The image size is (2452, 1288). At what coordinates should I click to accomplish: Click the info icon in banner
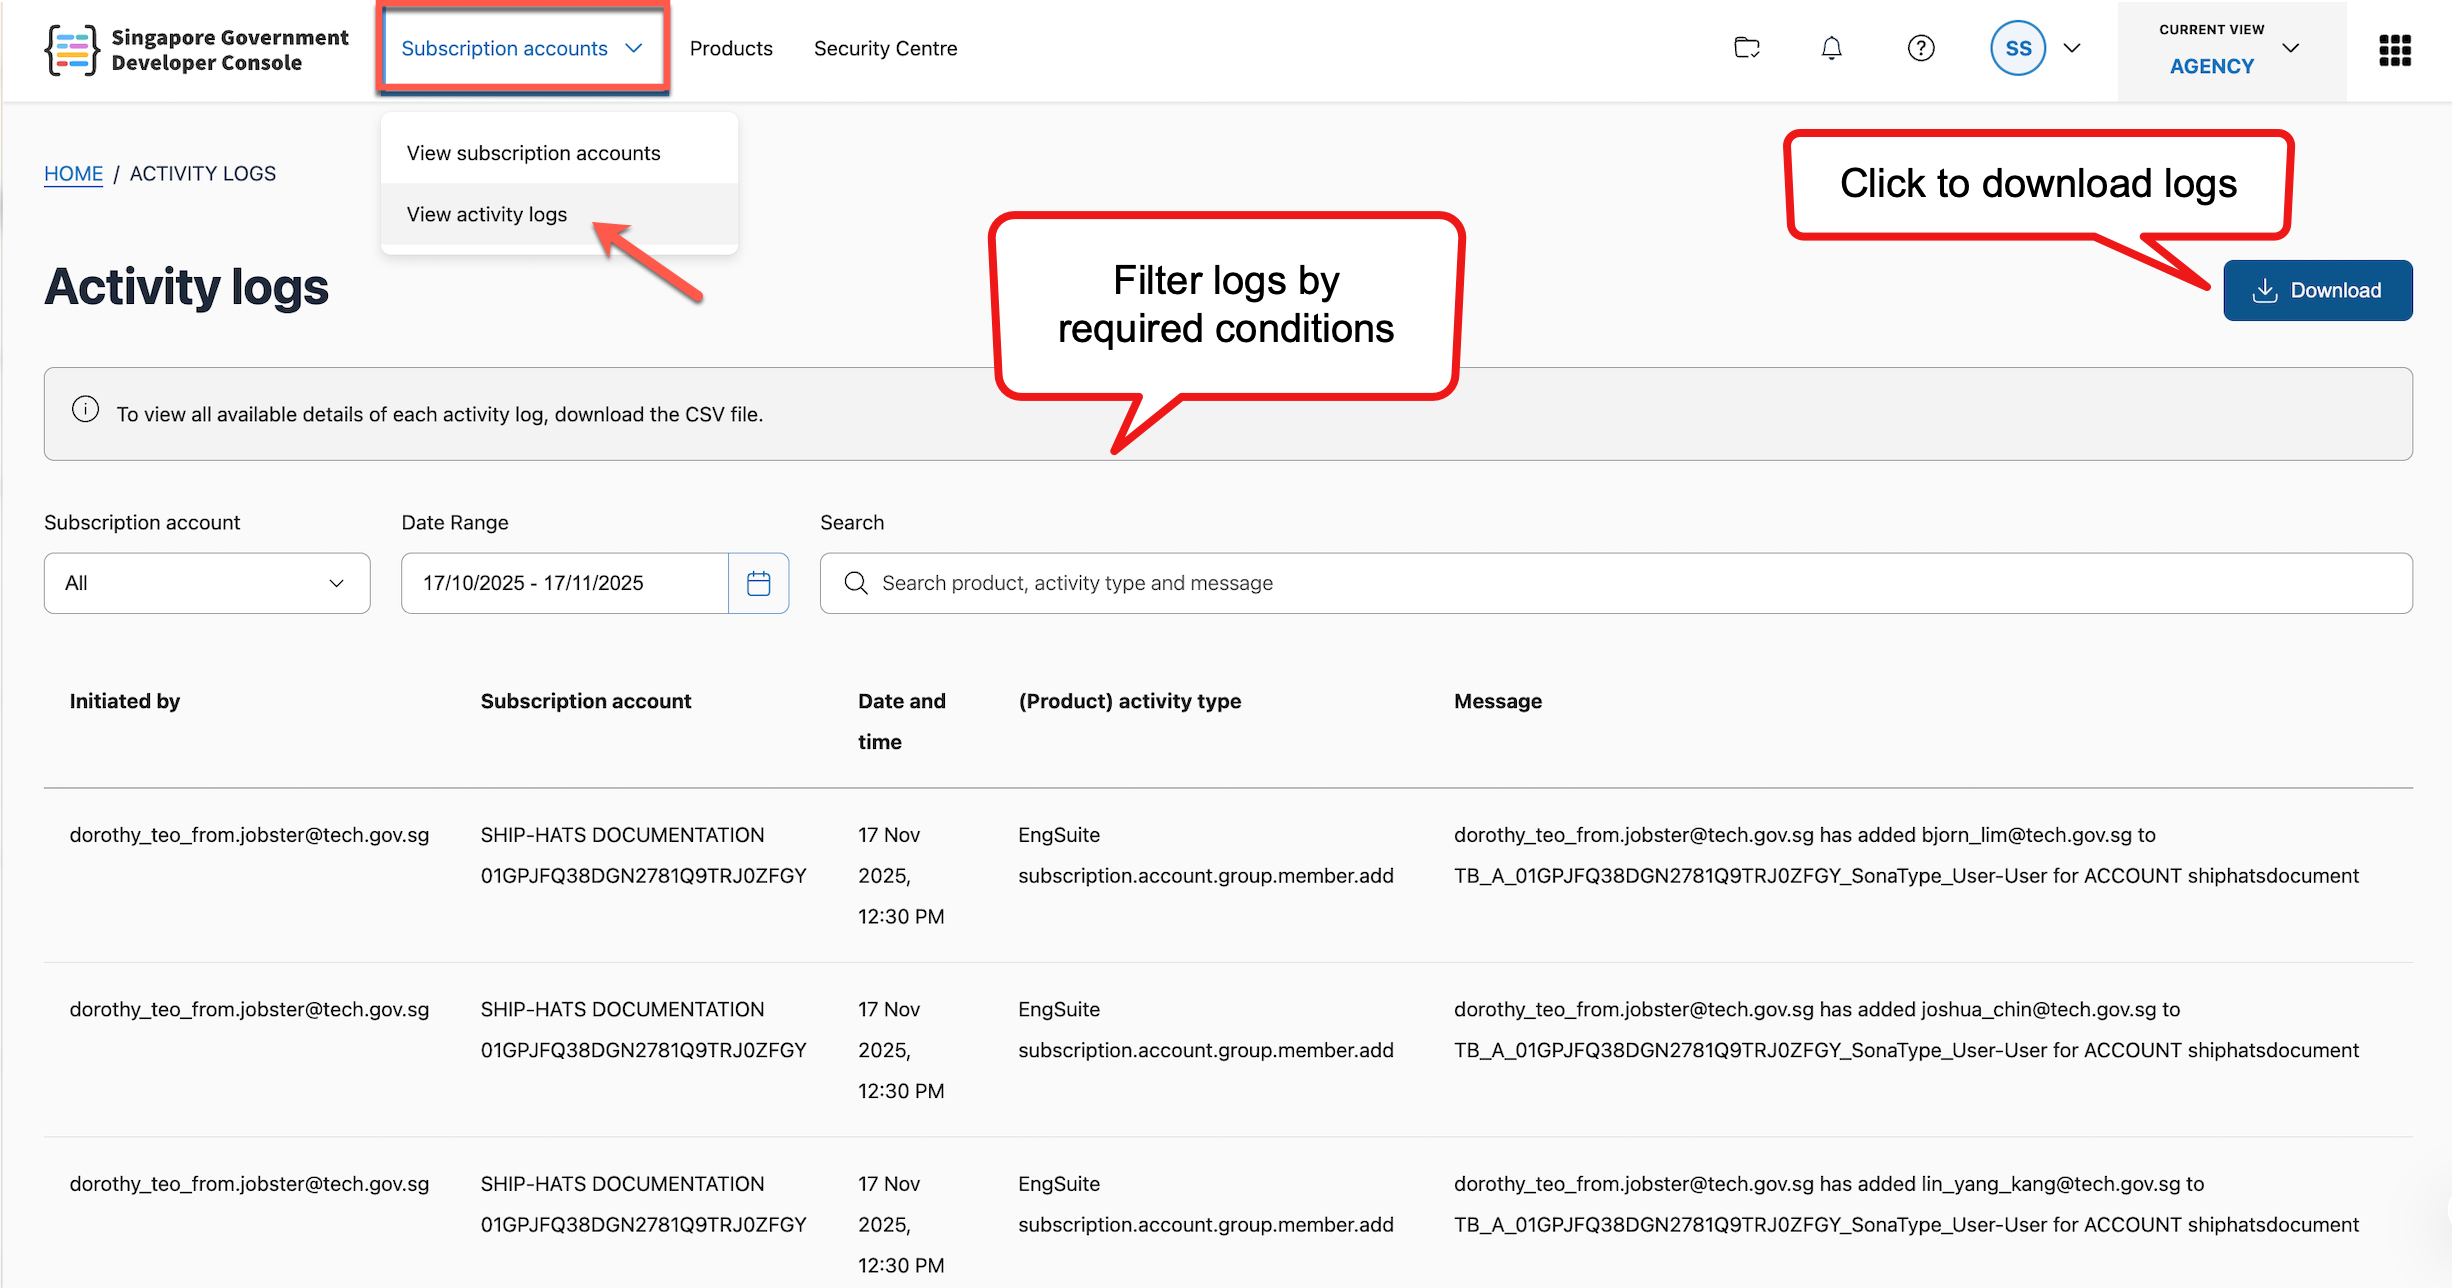point(86,410)
